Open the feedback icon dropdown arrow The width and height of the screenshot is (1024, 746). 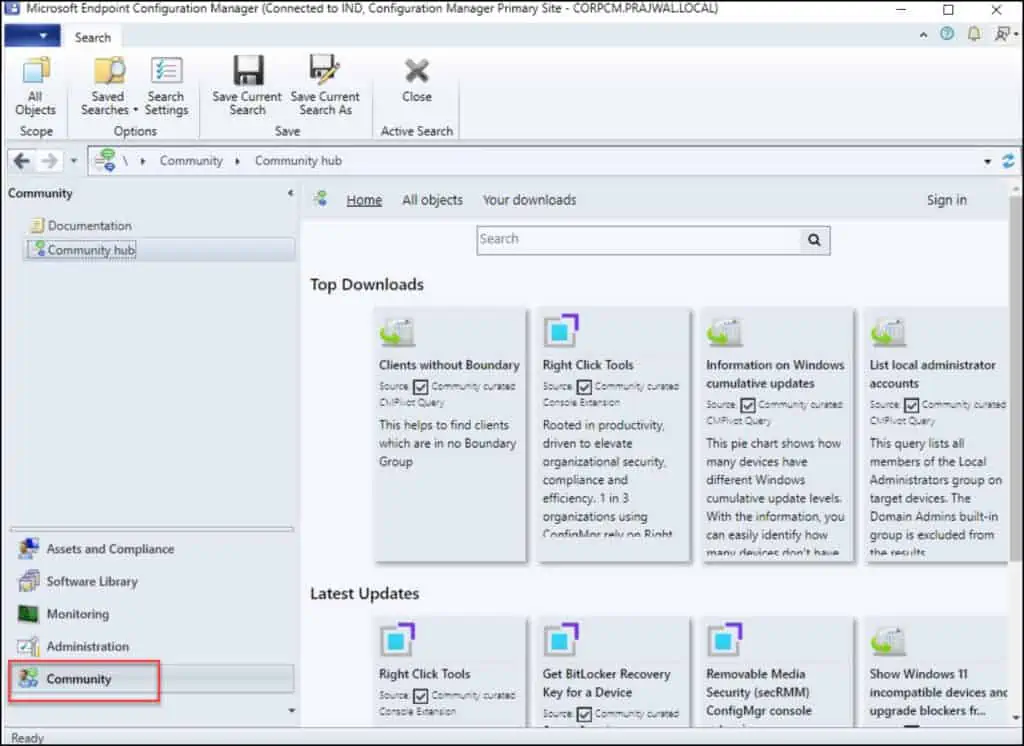(1016, 35)
